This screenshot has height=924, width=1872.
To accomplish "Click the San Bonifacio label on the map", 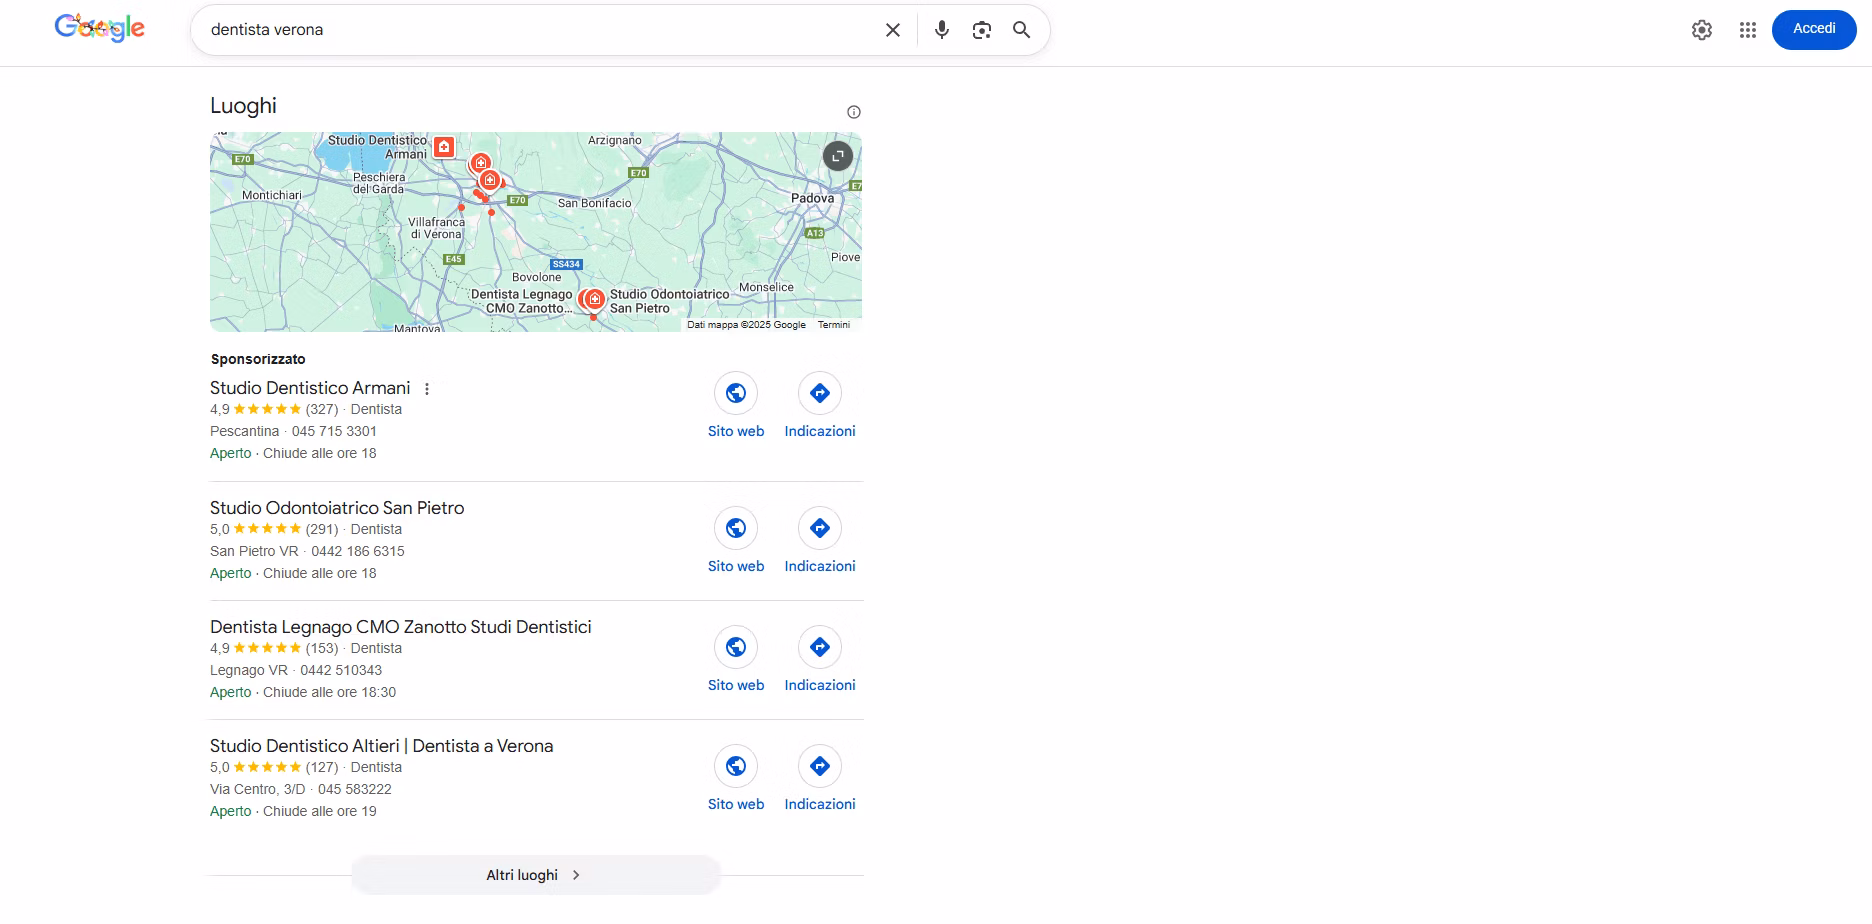I will click(595, 203).
